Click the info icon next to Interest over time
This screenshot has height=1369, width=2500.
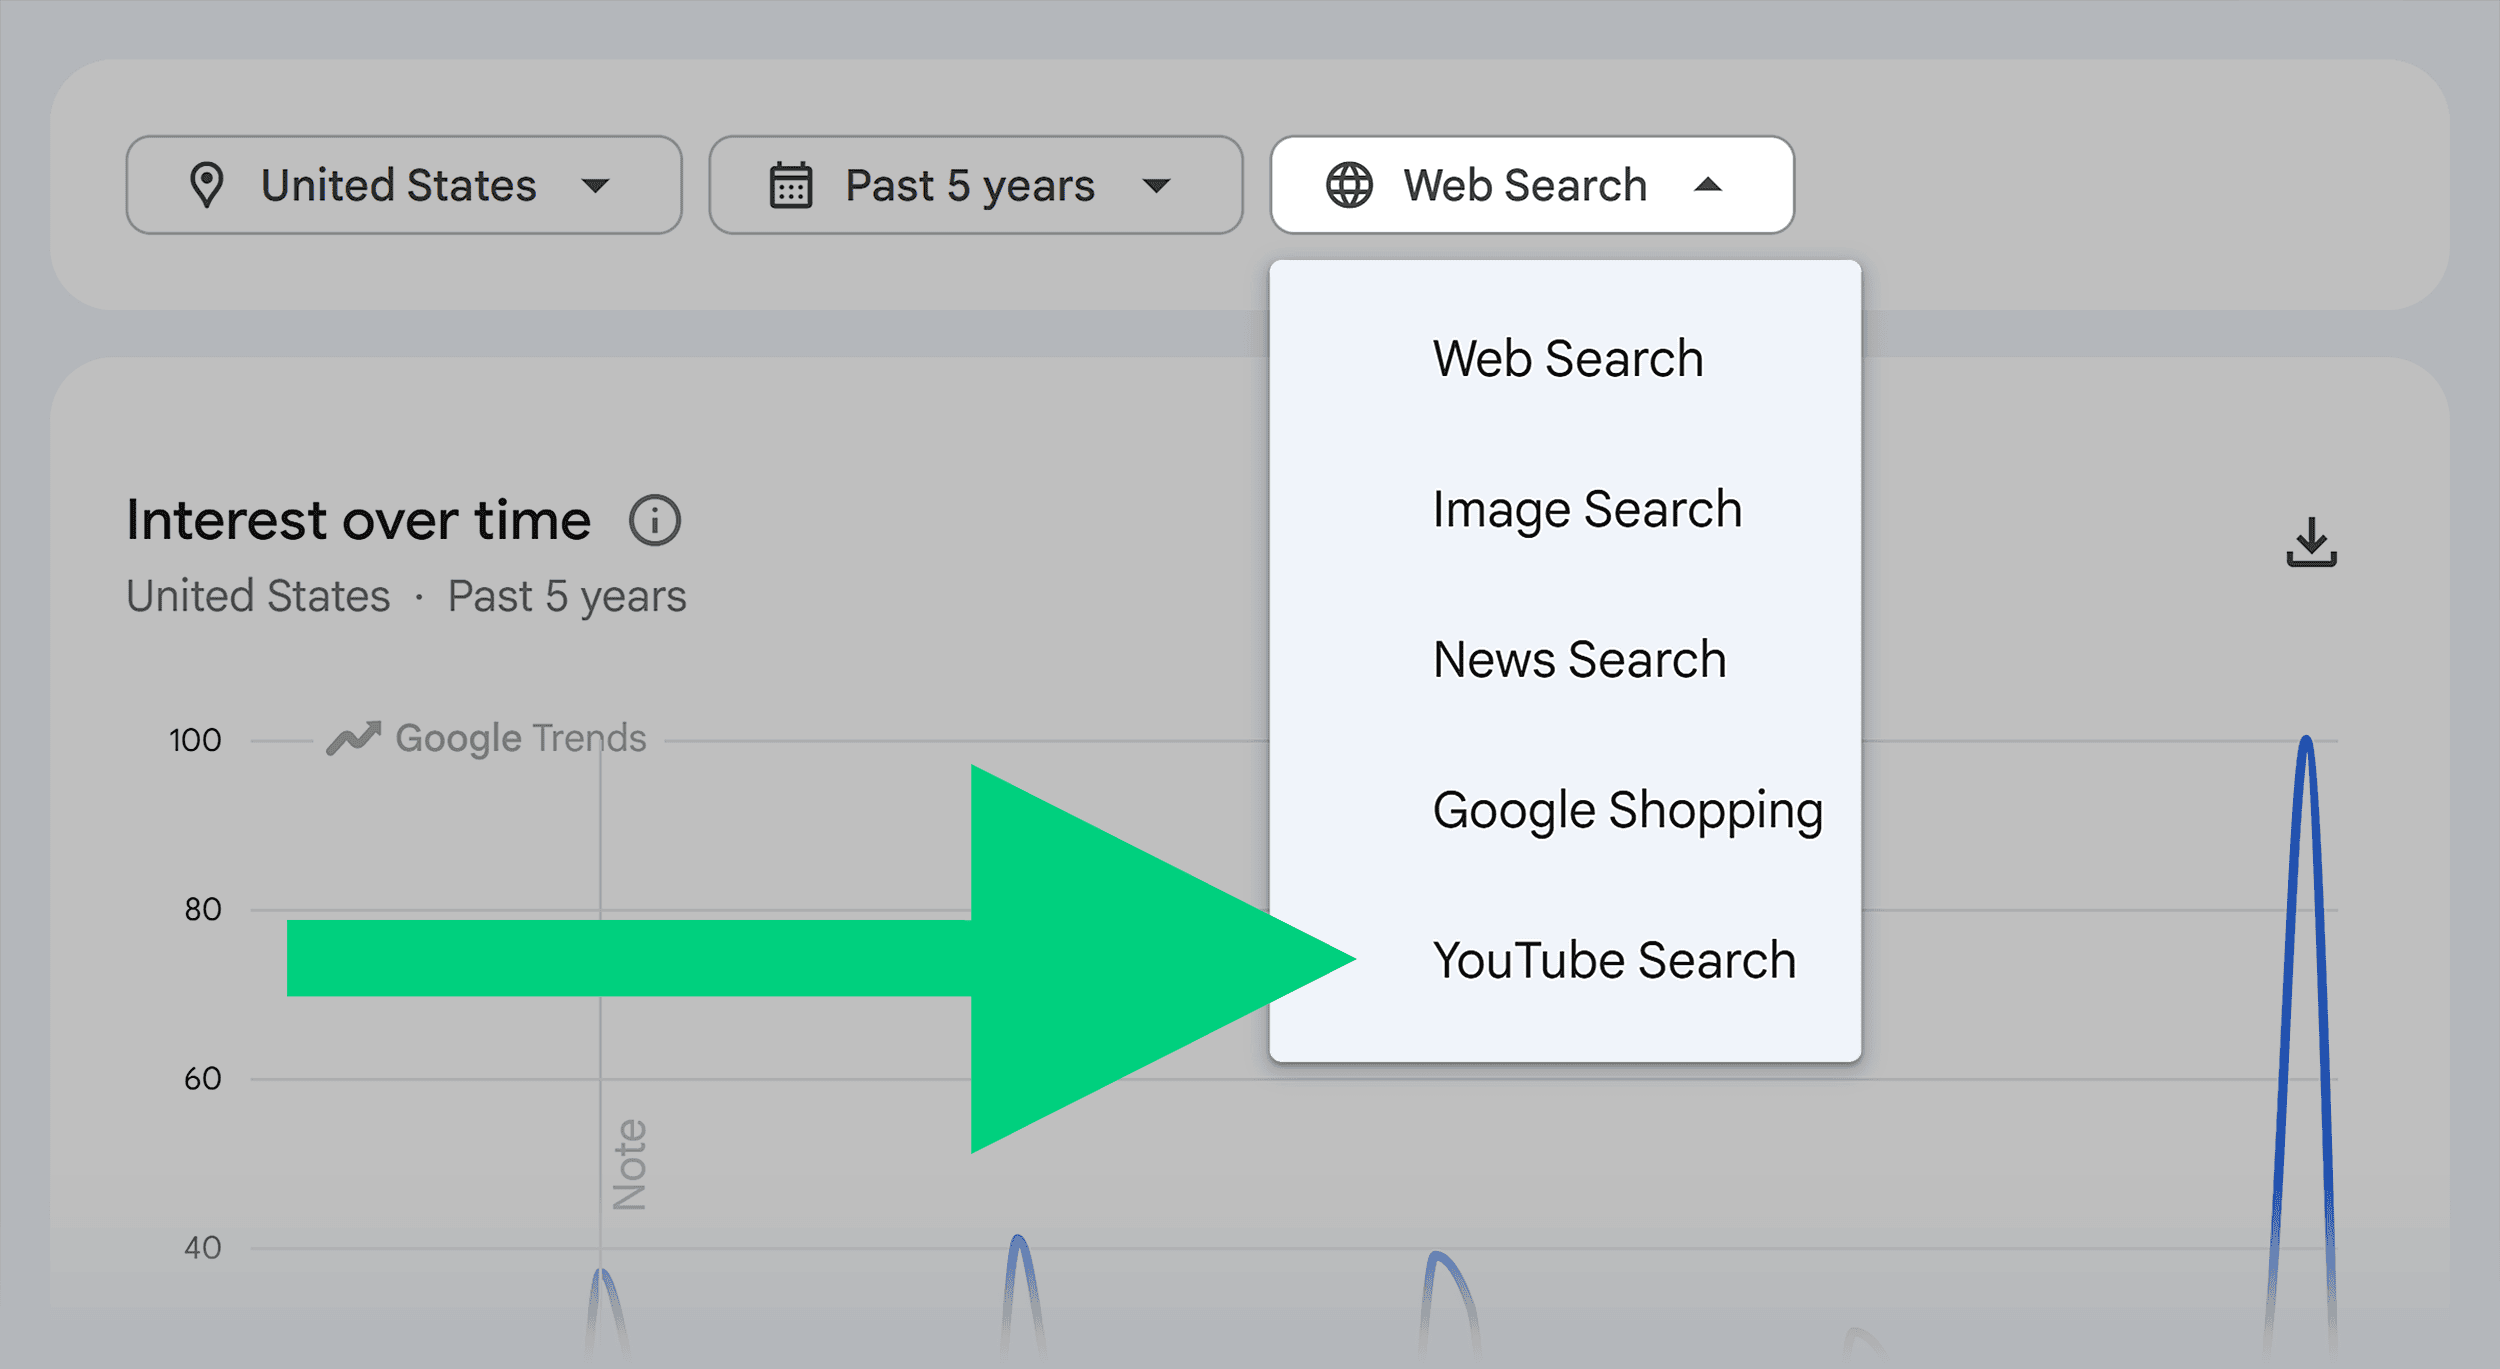coord(655,520)
